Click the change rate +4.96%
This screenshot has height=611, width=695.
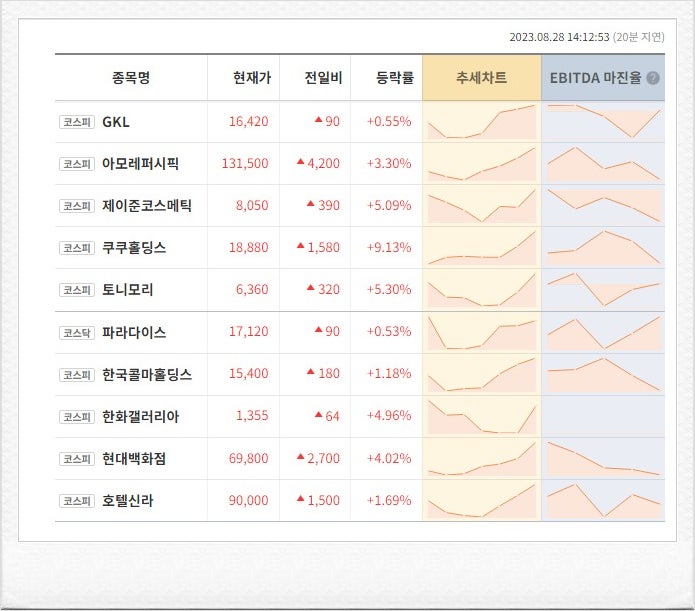point(389,416)
